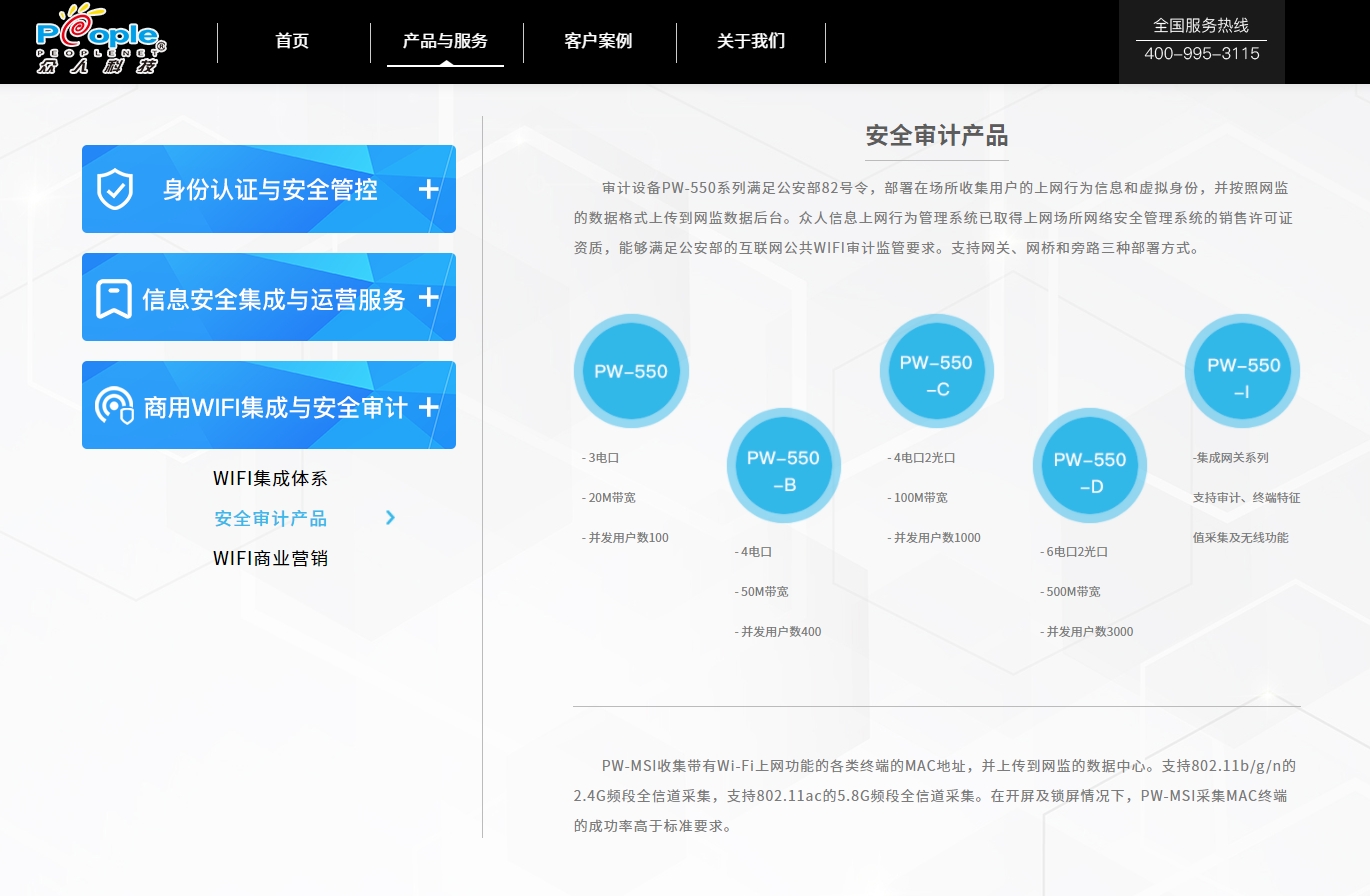Click the PW-550 circle badge
1370x896 pixels.
[x=631, y=371]
